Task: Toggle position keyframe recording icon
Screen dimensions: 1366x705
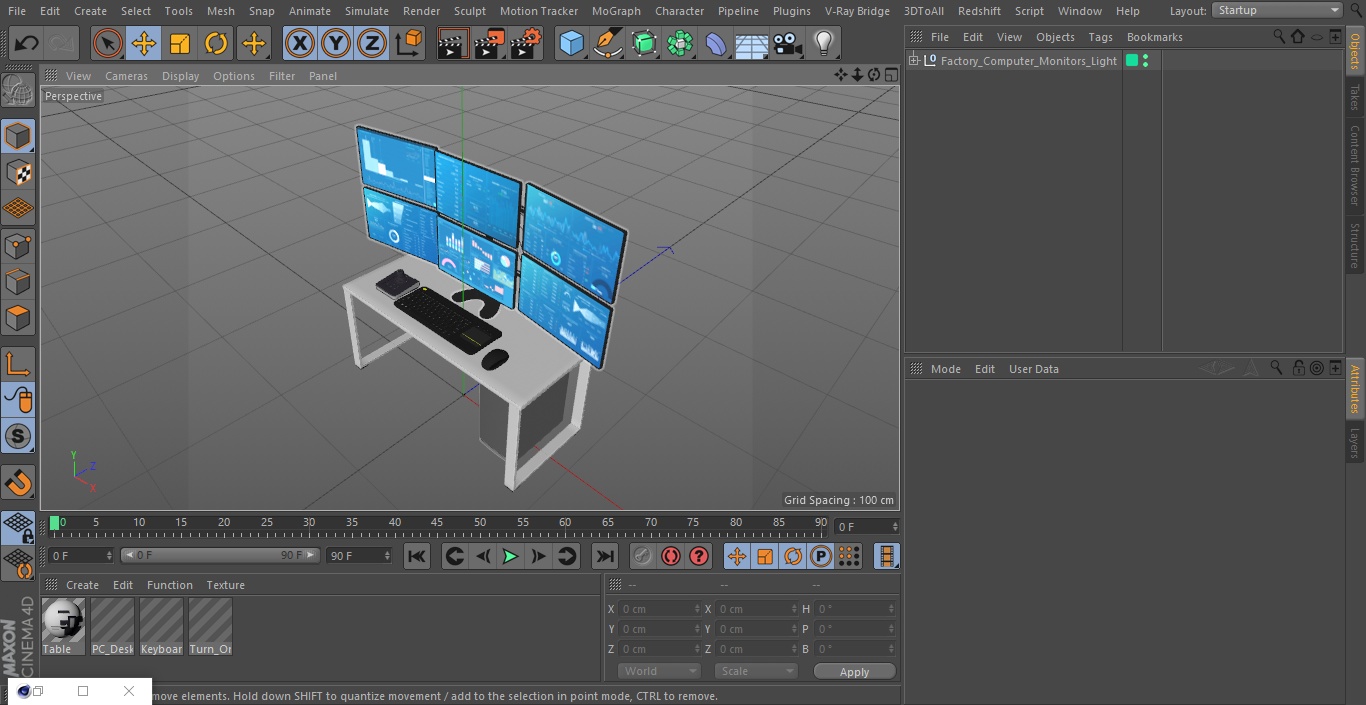Action: click(737, 556)
